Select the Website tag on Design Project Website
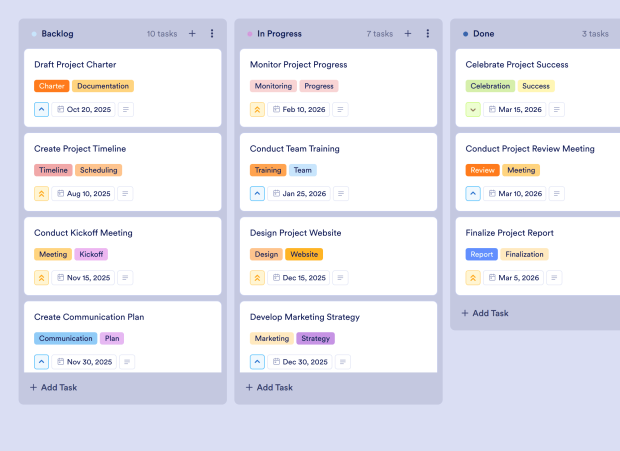 (x=304, y=254)
